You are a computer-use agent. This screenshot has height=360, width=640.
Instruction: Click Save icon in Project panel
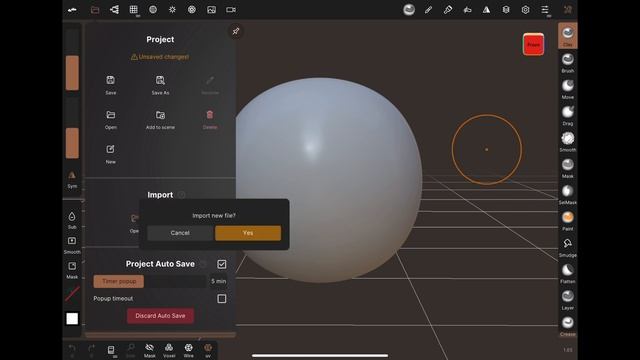[111, 80]
